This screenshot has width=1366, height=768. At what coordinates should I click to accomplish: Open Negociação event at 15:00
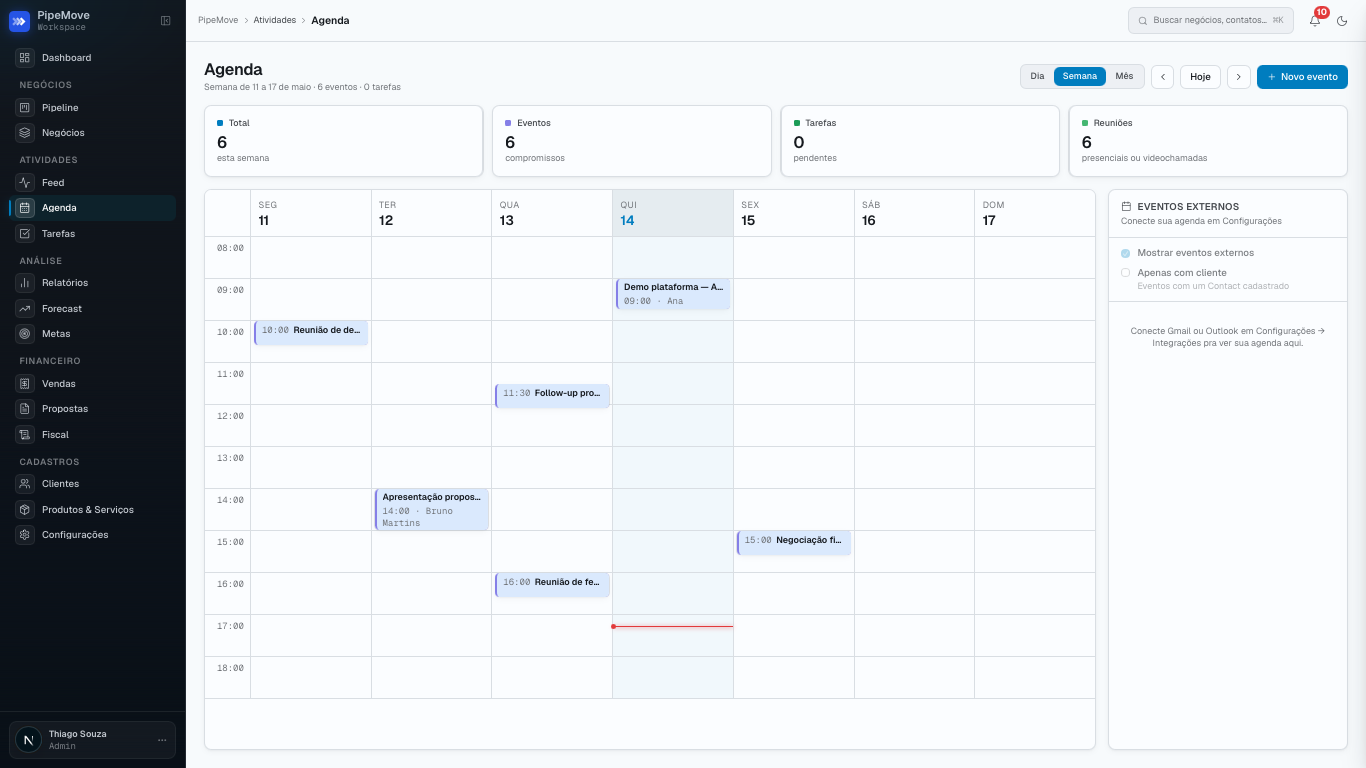(794, 543)
